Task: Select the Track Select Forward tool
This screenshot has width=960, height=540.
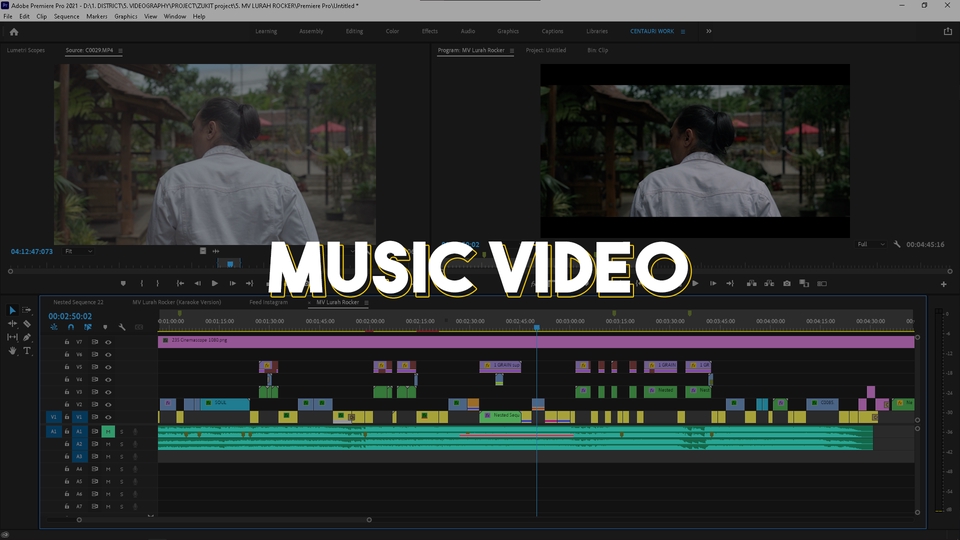Action: tap(27, 310)
